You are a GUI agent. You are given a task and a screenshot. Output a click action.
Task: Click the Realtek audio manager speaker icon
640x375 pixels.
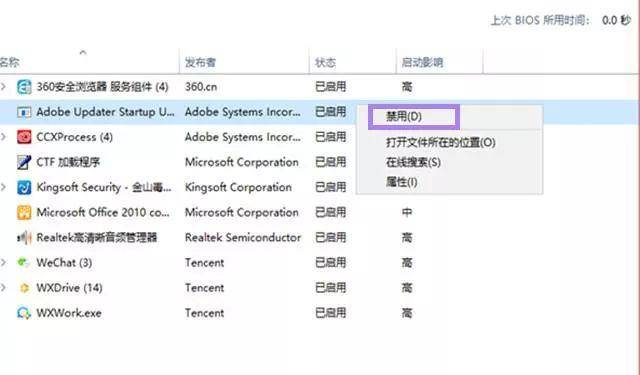point(24,237)
